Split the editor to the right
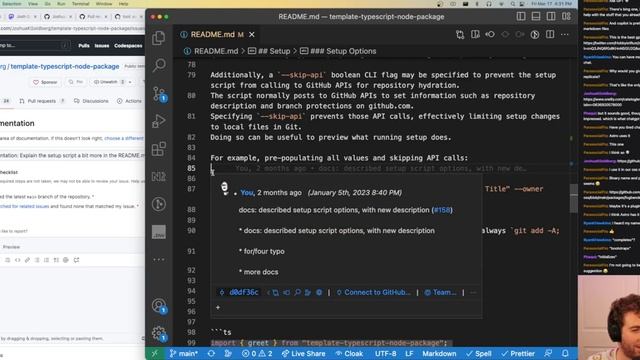The width and height of the screenshot is (640, 360). (550, 35)
